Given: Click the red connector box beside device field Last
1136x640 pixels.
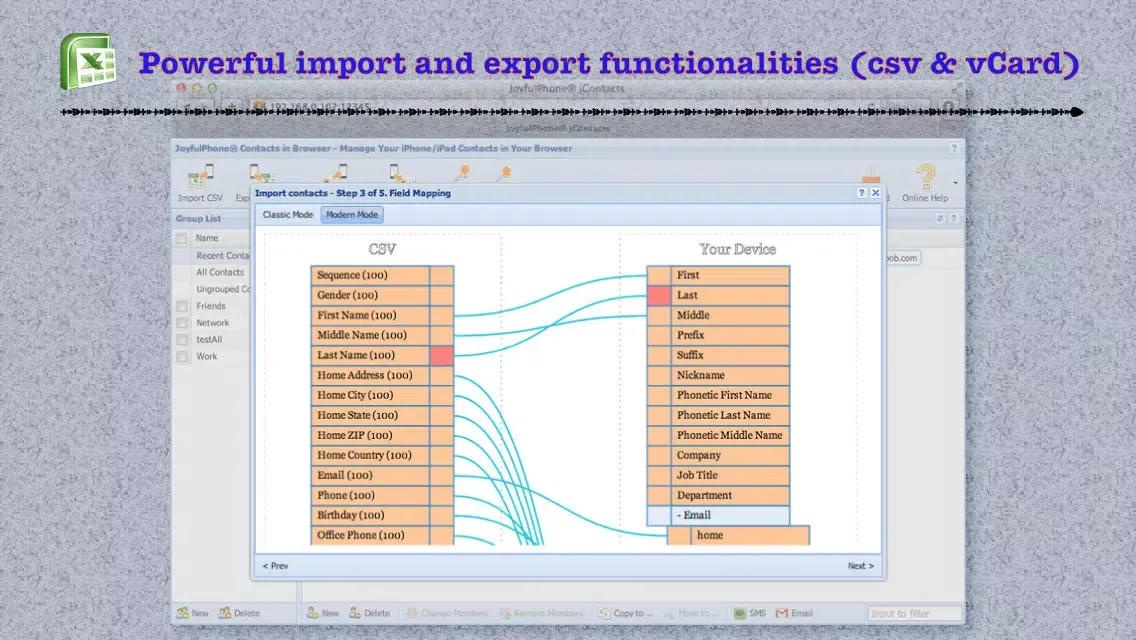Looking at the screenshot, I should point(659,295).
